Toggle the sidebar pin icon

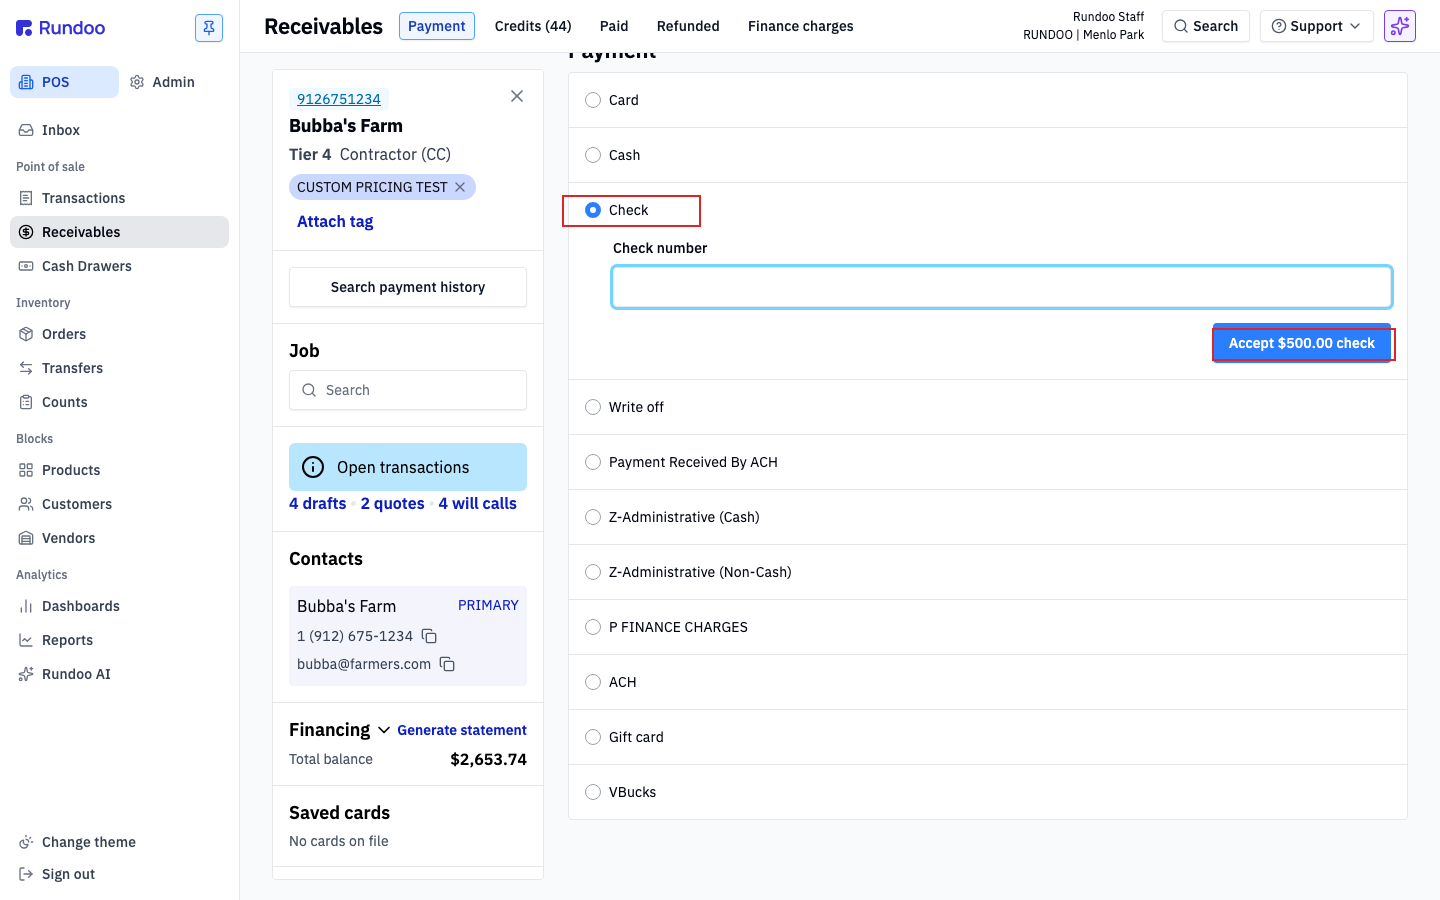point(209,28)
